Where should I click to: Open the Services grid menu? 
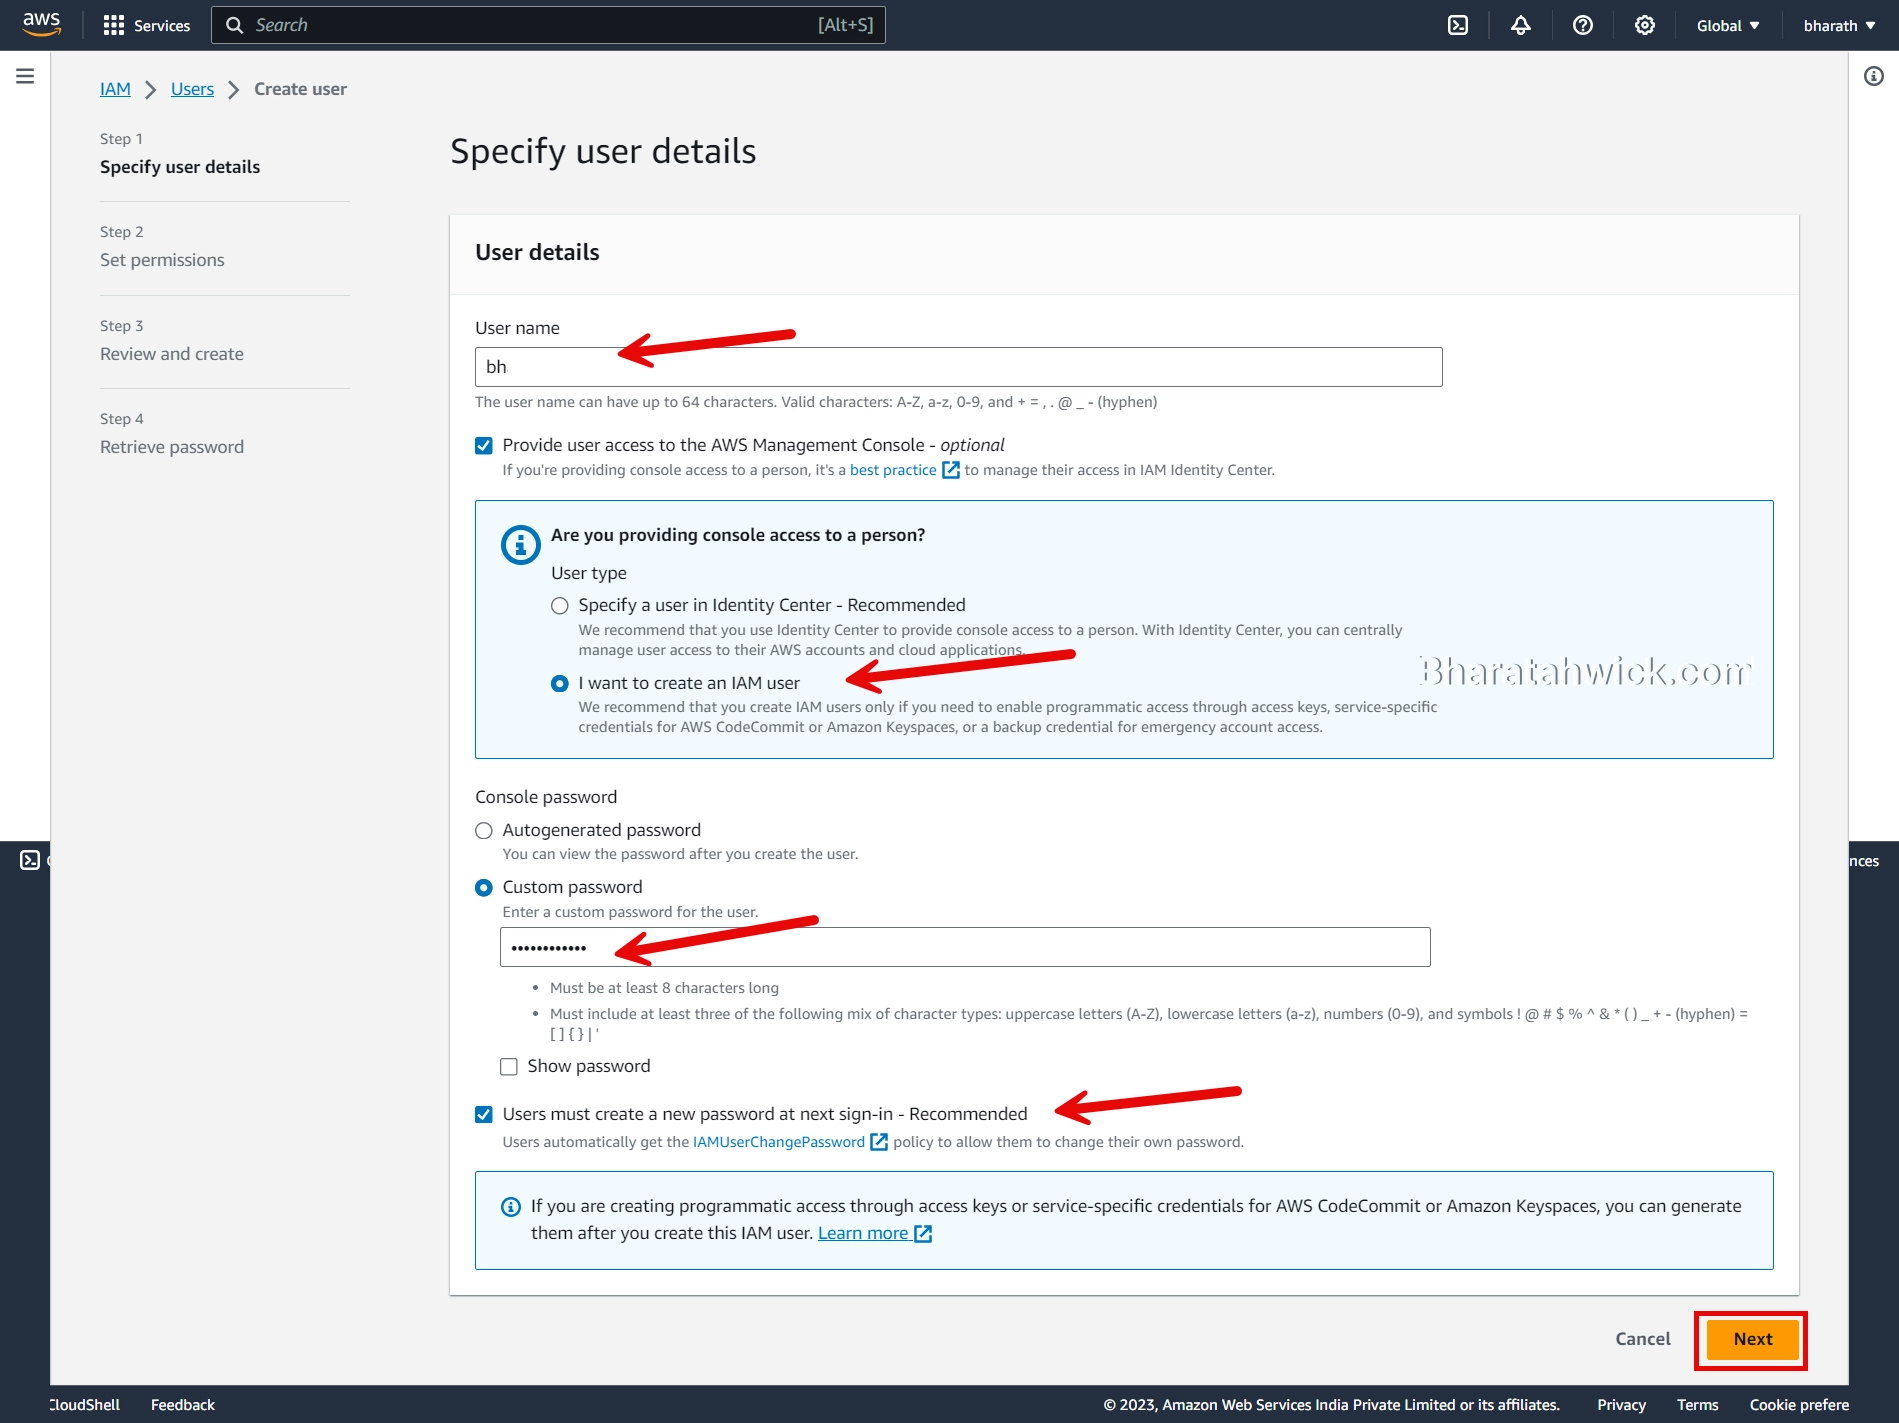(x=147, y=25)
